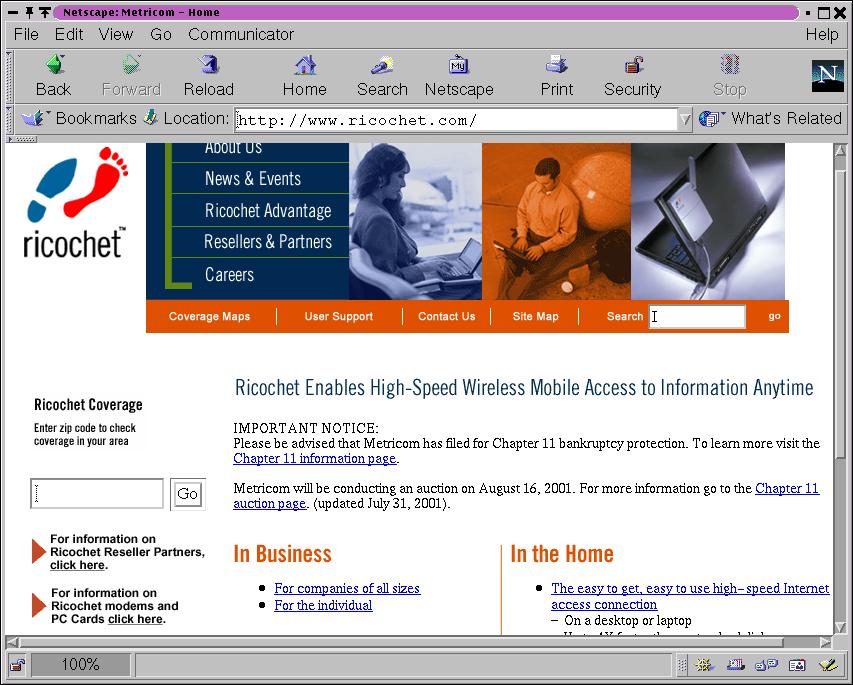Click the Coverage Maps navigation link
This screenshot has height=685, width=853.
(x=209, y=317)
